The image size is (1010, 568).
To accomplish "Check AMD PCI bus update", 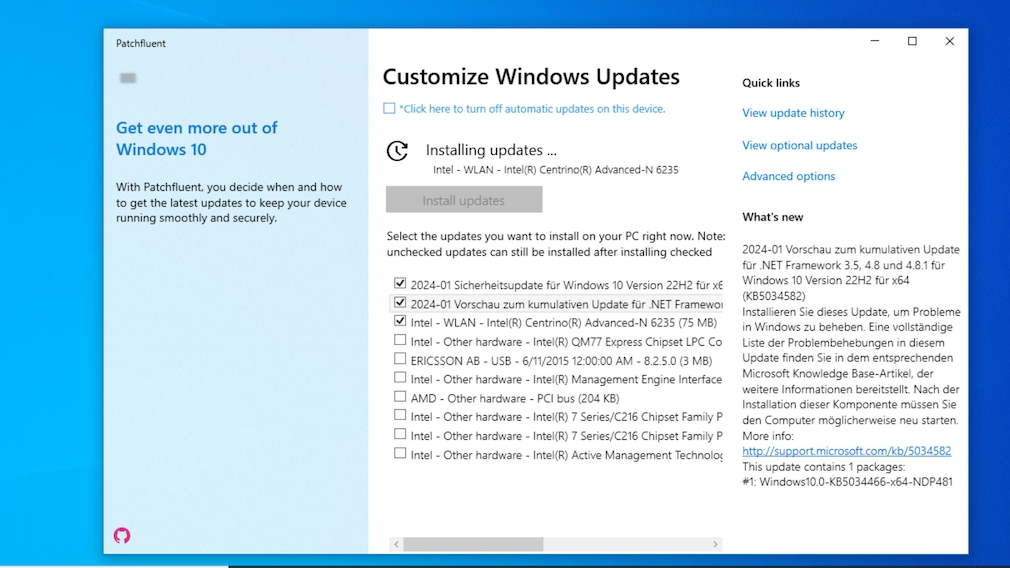I will [400, 397].
